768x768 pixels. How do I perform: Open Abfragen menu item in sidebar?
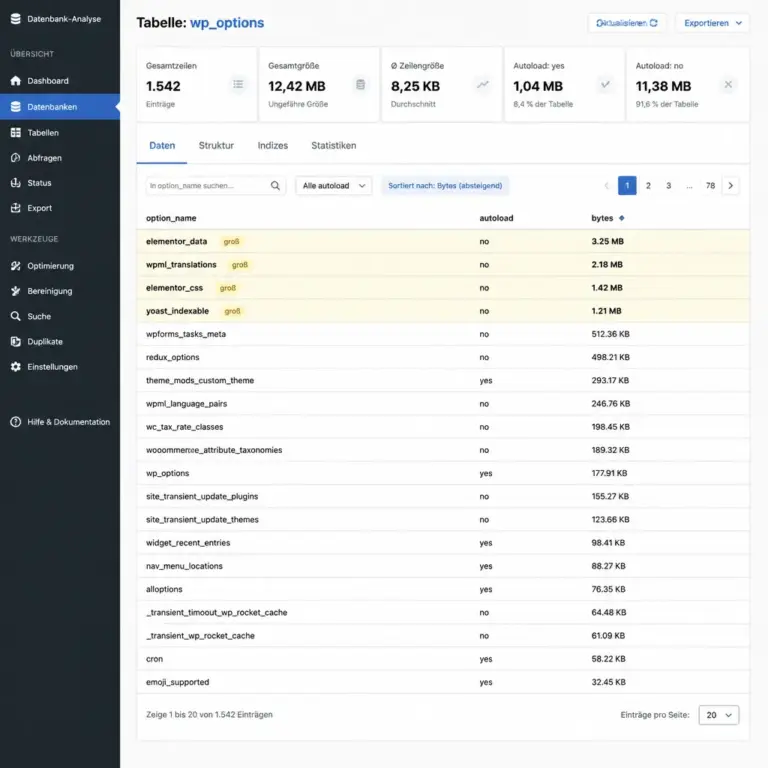pos(60,158)
